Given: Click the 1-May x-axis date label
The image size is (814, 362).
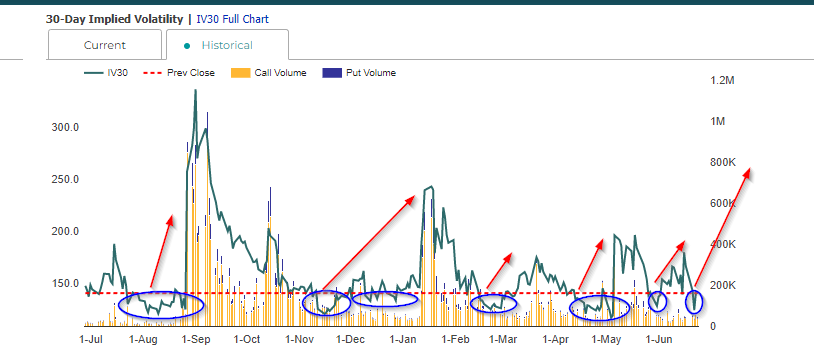Looking at the screenshot, I should pyautogui.click(x=606, y=340).
